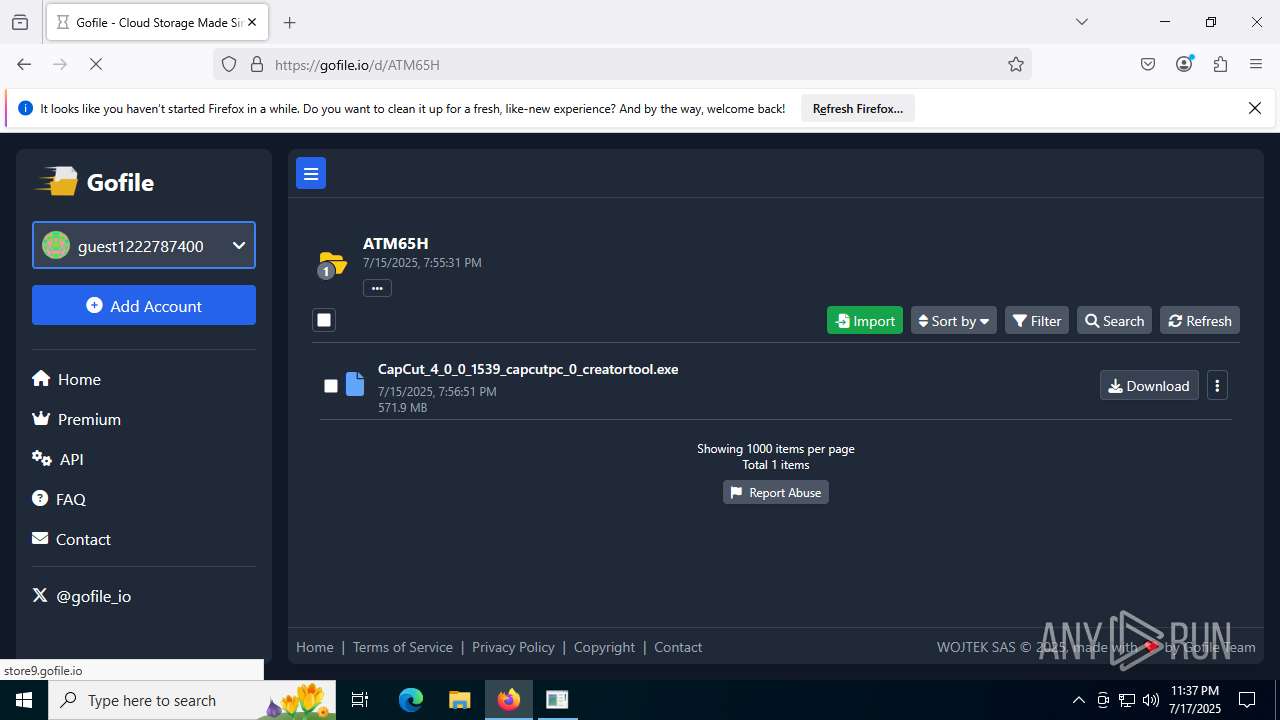Open File Explorer from taskbar
Viewport: 1280px width, 720px height.
pos(459,700)
